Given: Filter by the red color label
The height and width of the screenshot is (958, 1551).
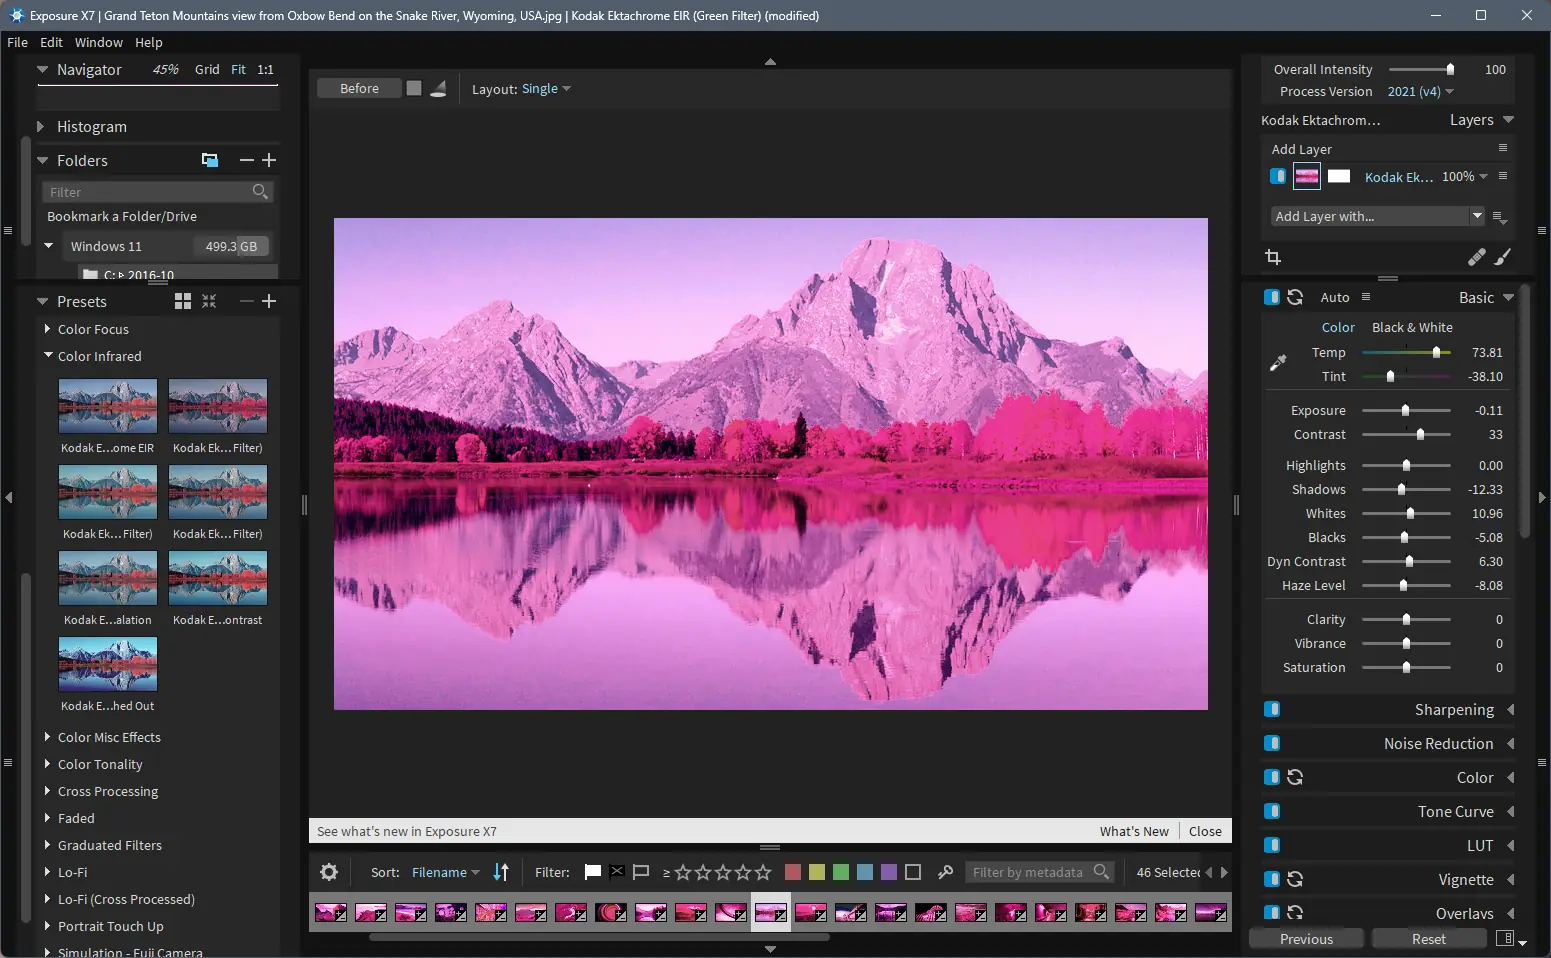Looking at the screenshot, I should tap(793, 872).
